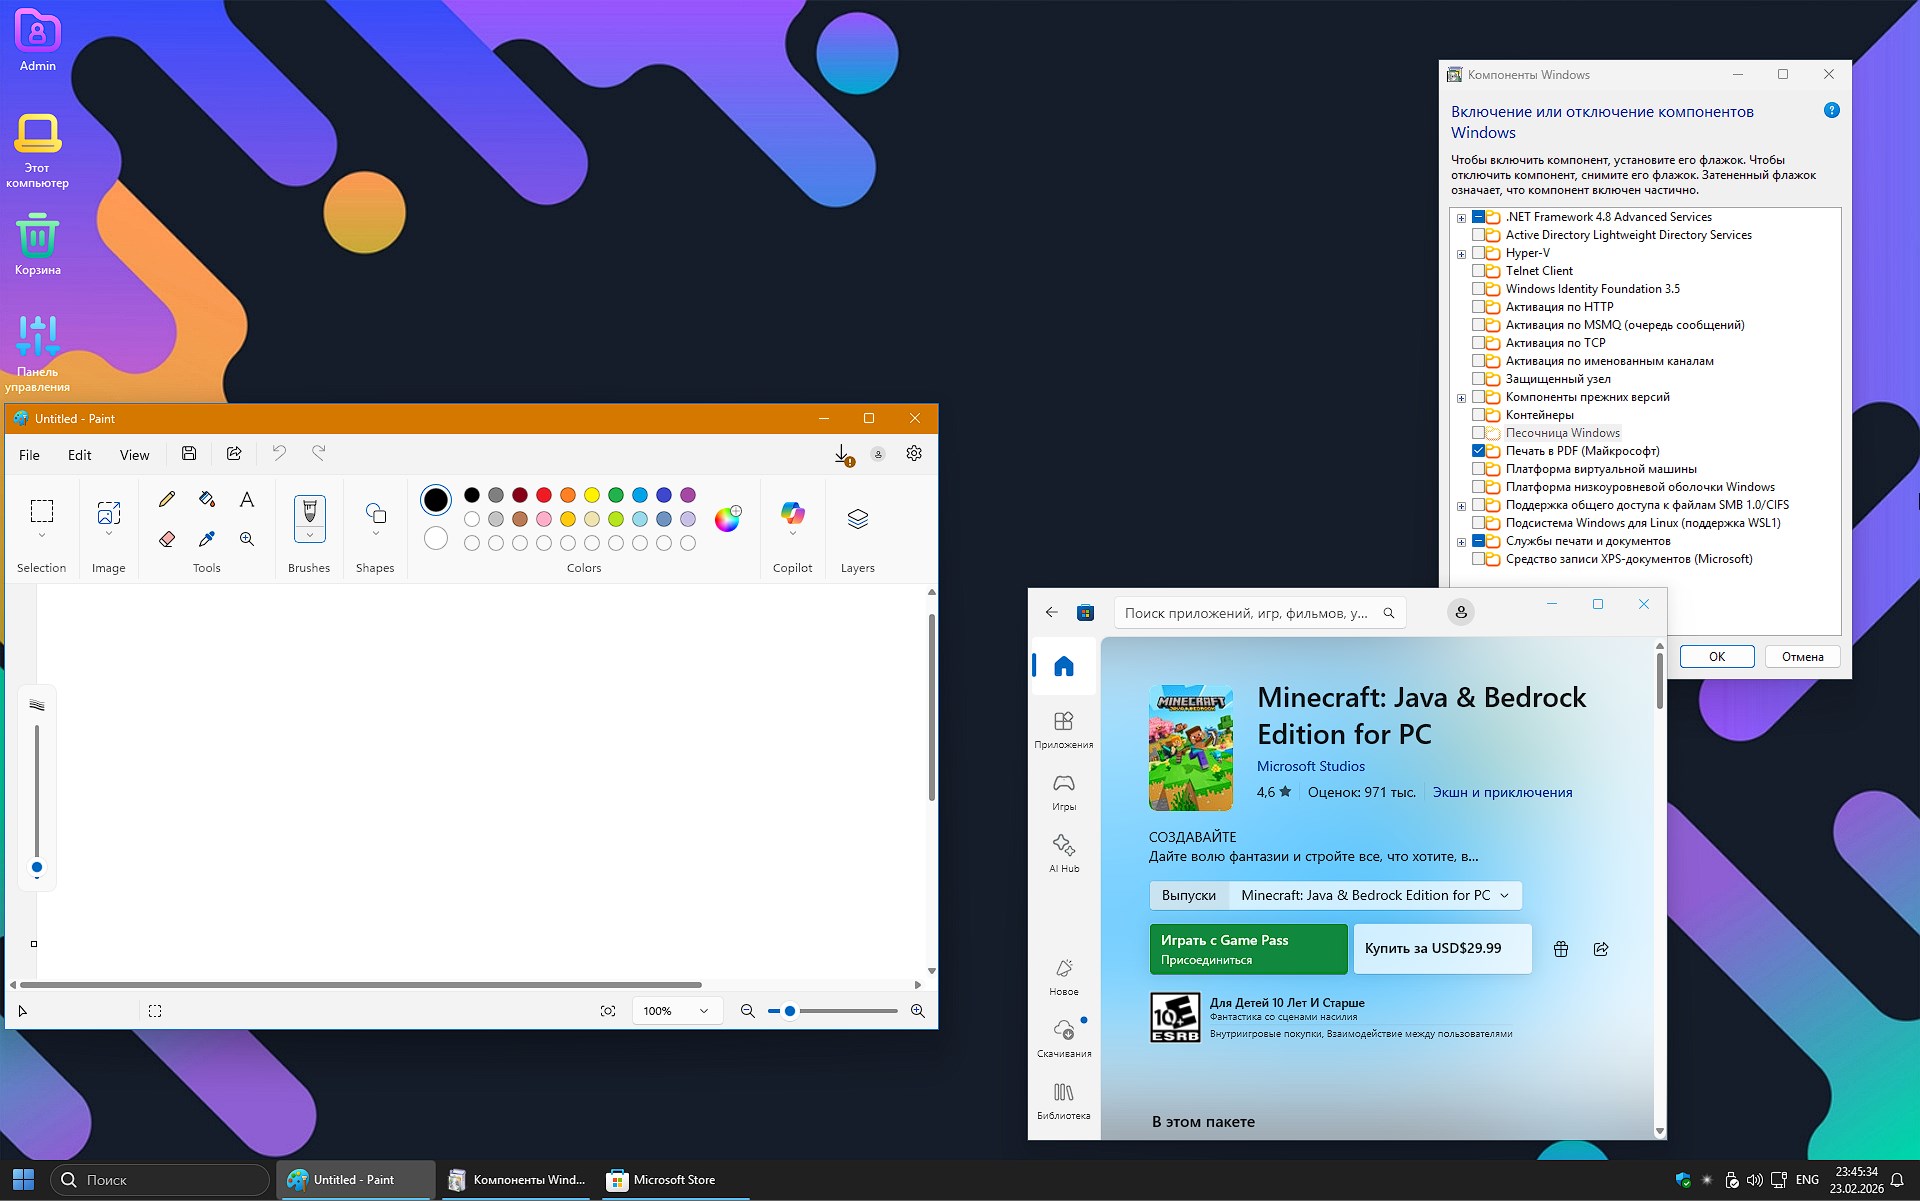
Task: Open the View menu in Paint
Action: tap(134, 455)
